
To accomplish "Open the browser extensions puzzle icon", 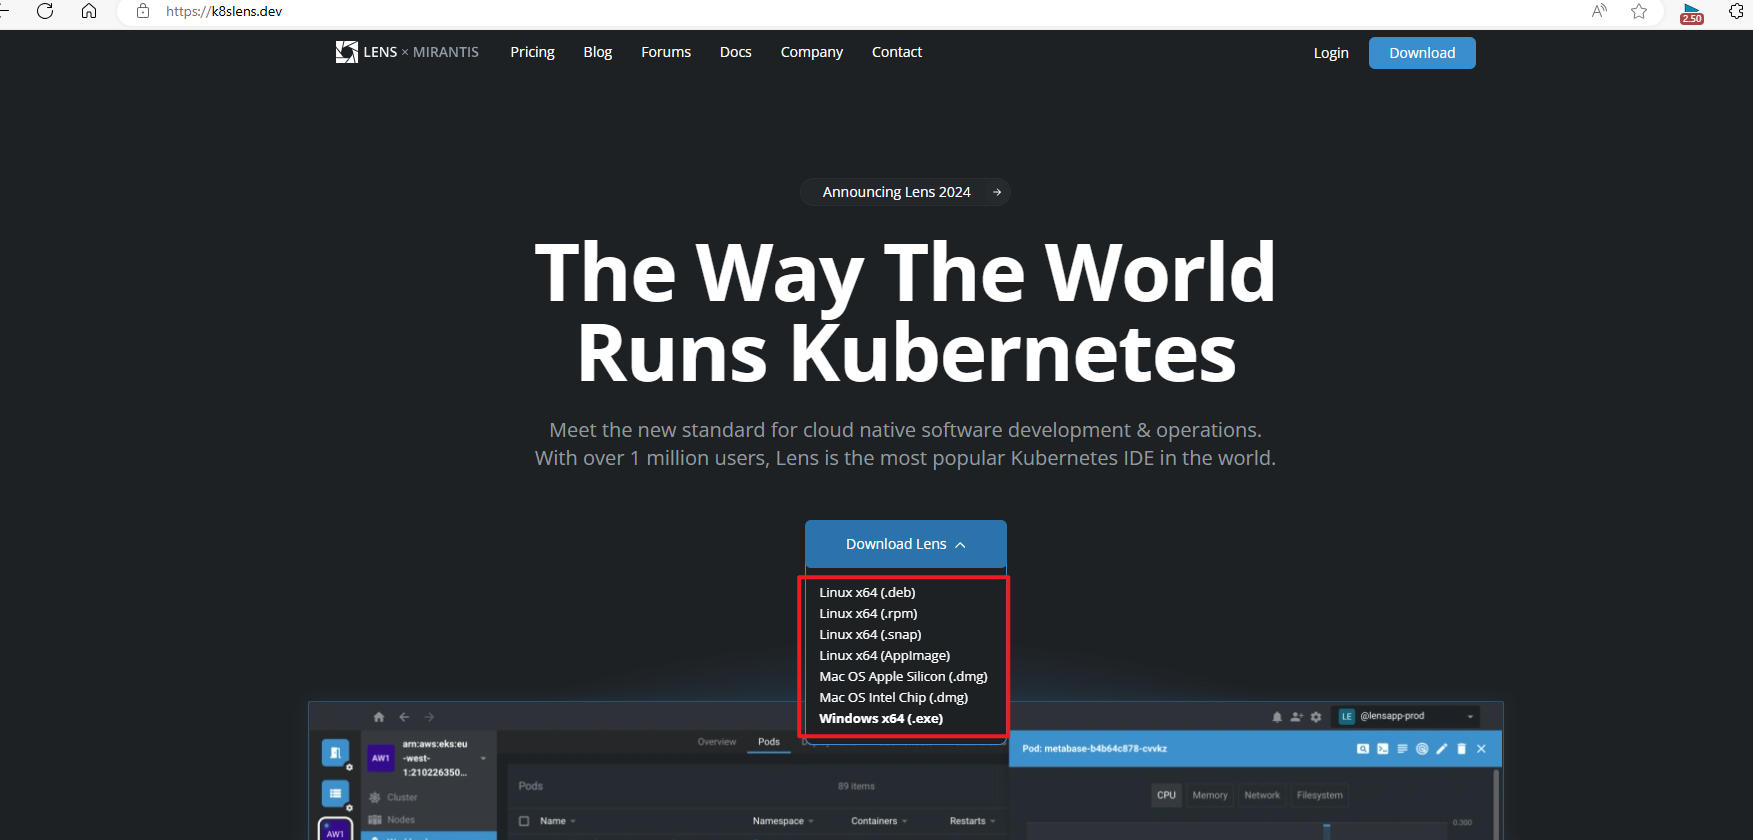I will coord(1737,11).
